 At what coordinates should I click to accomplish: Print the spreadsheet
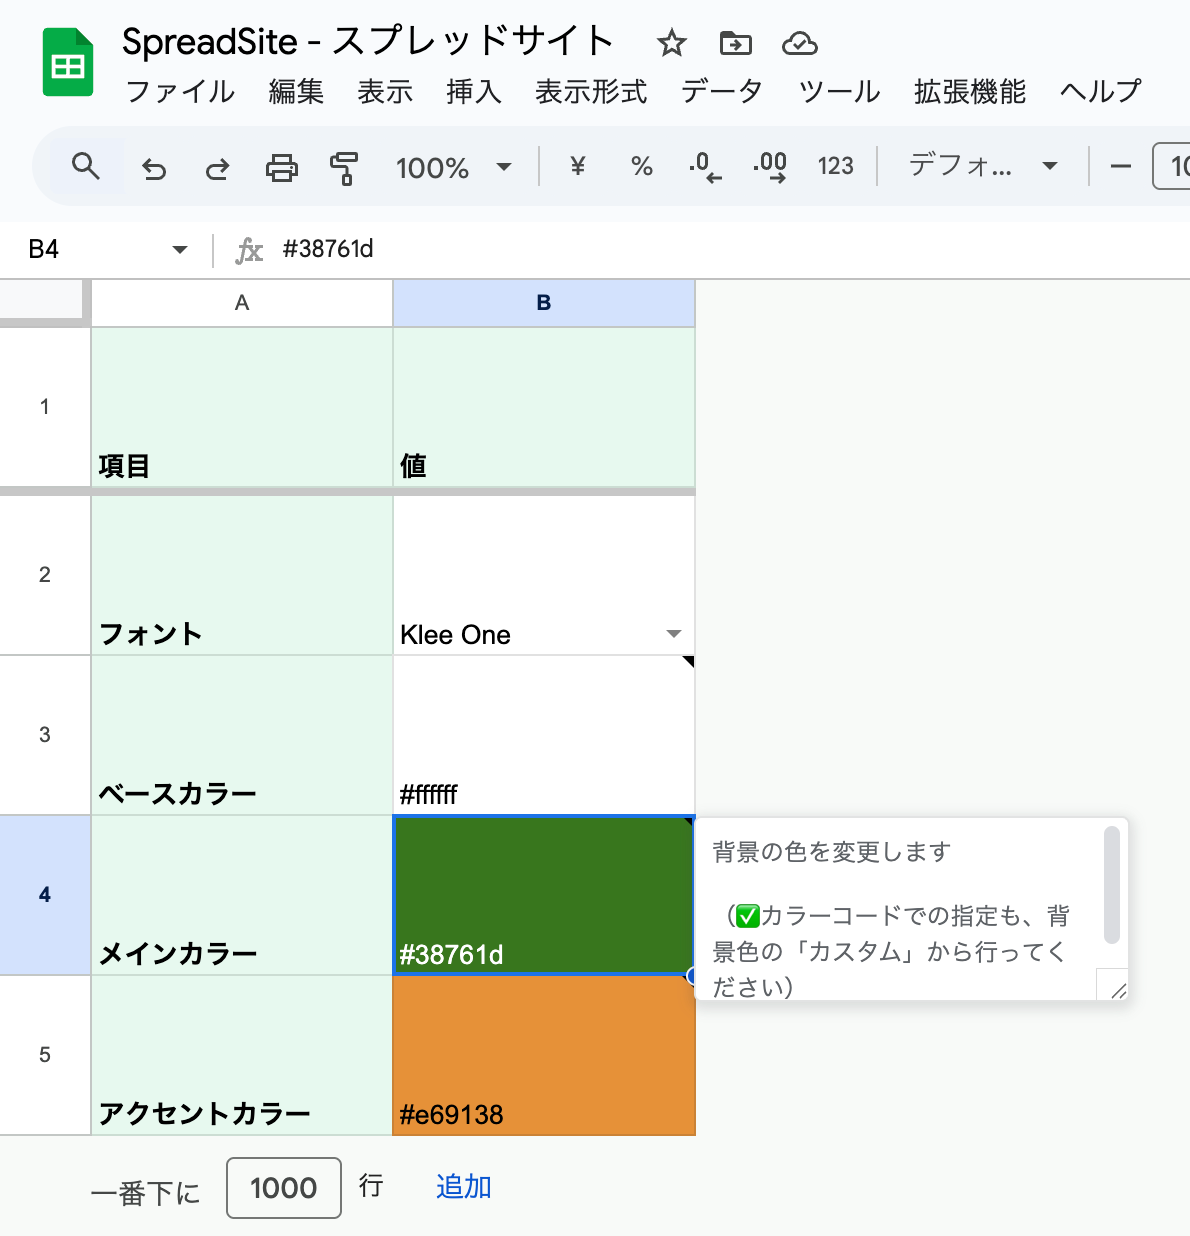click(281, 167)
